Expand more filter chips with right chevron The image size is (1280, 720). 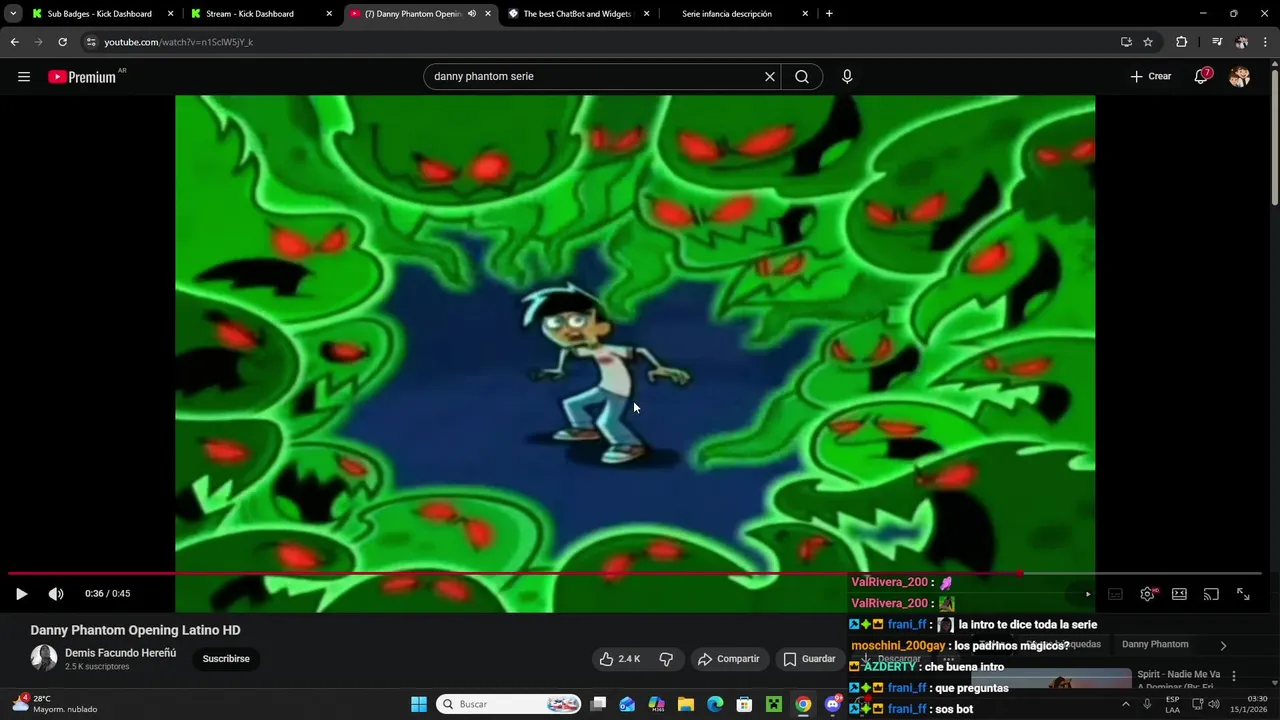1222,646
